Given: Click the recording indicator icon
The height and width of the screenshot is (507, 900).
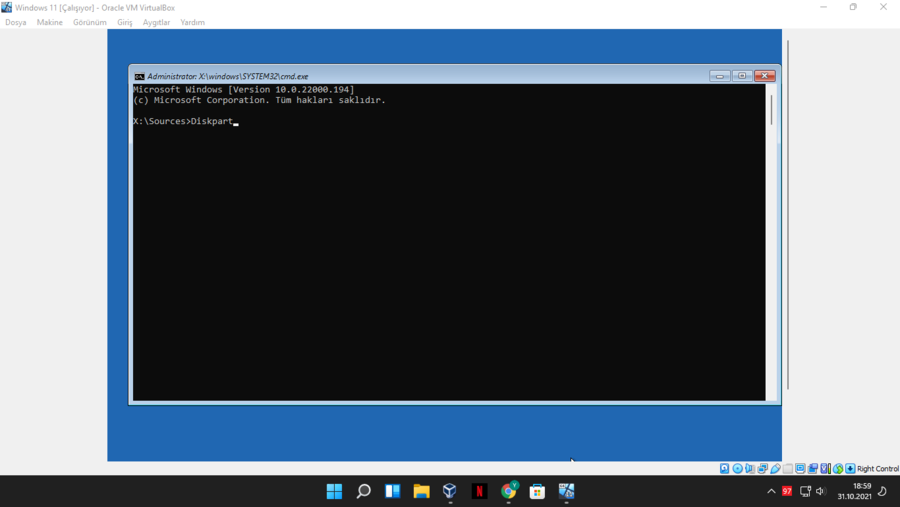Looking at the screenshot, I should 813,469.
